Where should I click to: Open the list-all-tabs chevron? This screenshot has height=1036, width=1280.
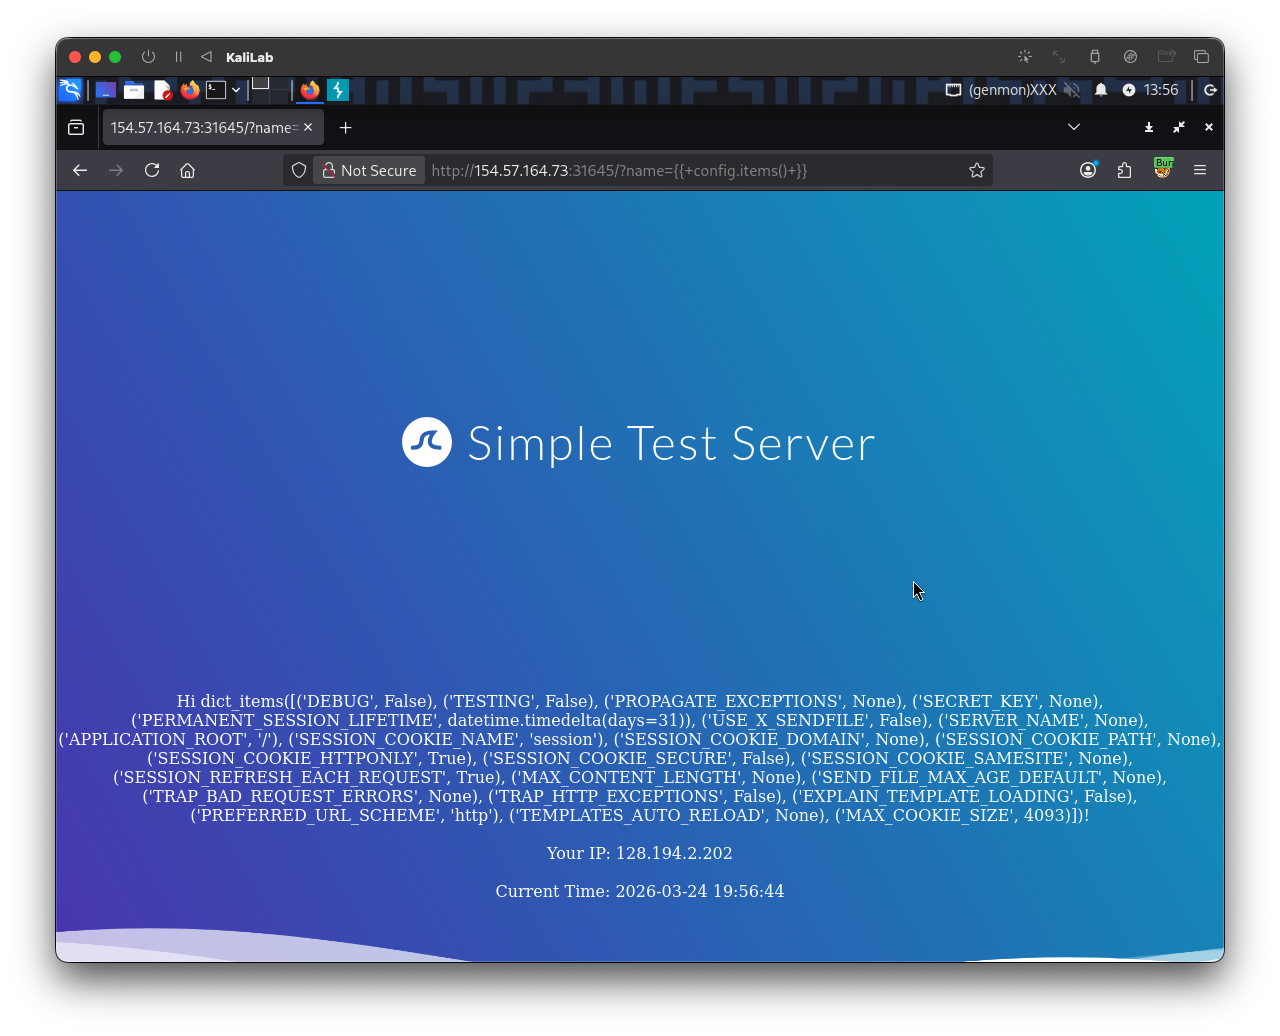1073,127
